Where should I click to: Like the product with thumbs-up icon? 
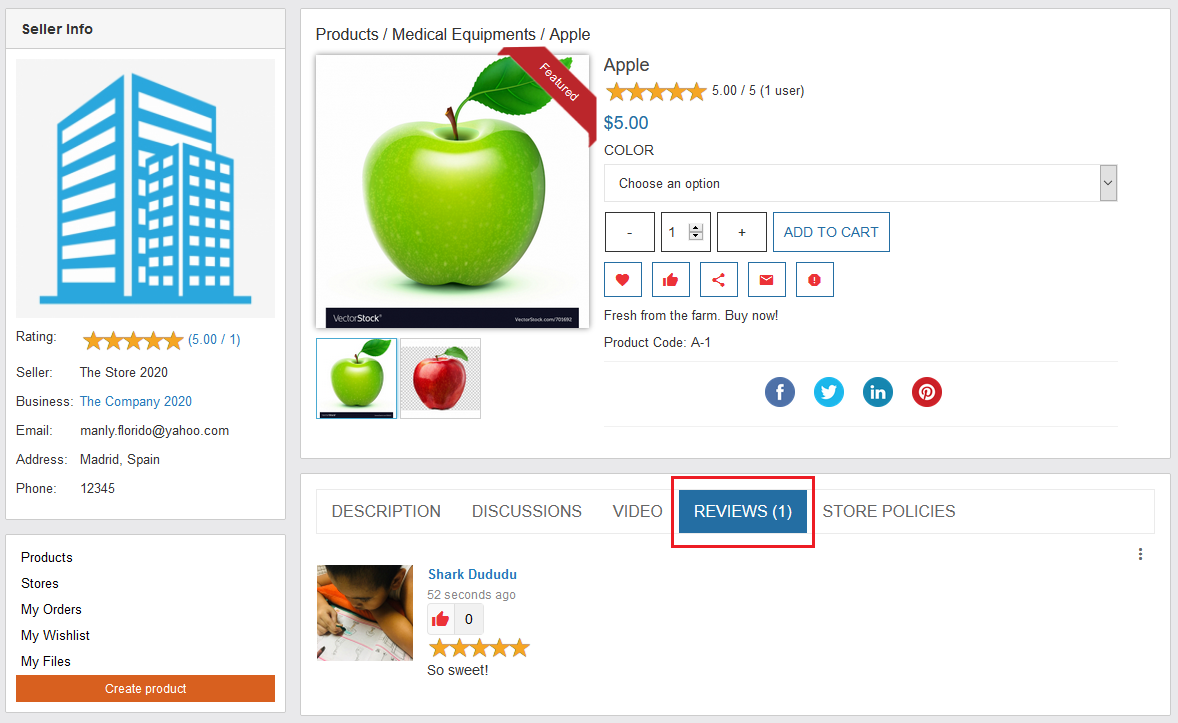(x=670, y=280)
